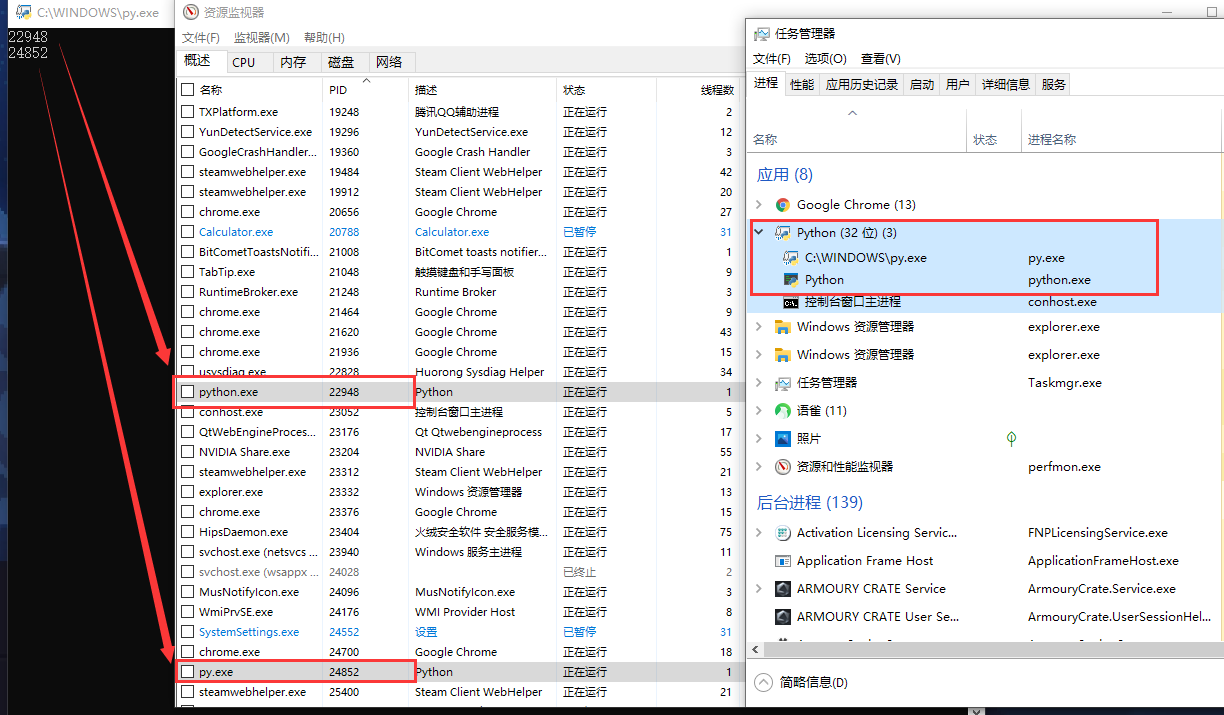
Task: Expand the 资源和性能监视器 row
Action: (x=759, y=467)
